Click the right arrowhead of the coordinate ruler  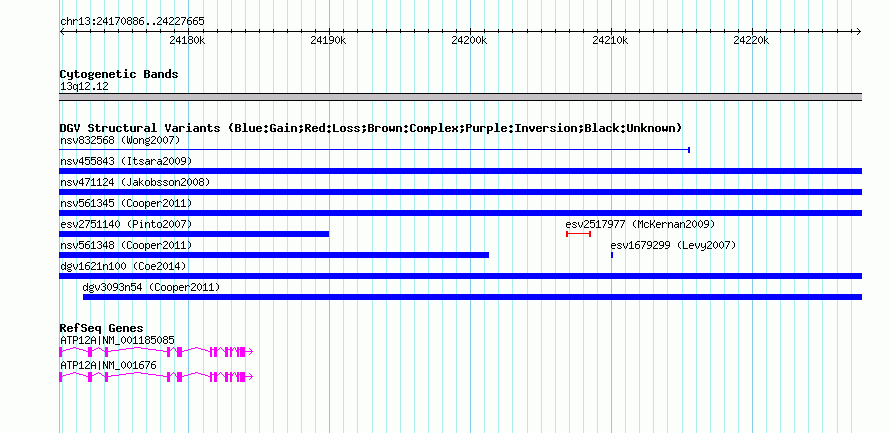(859, 32)
